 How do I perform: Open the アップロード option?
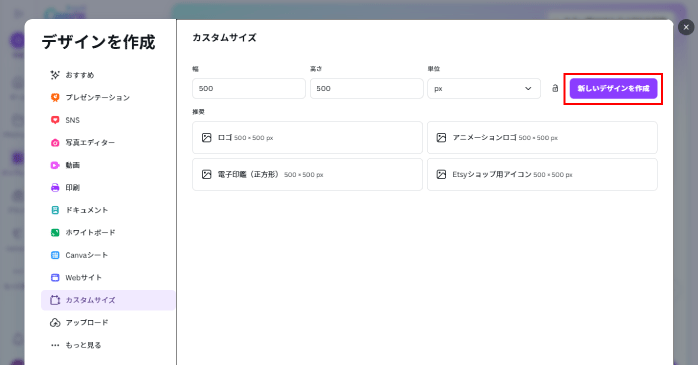pos(108,323)
